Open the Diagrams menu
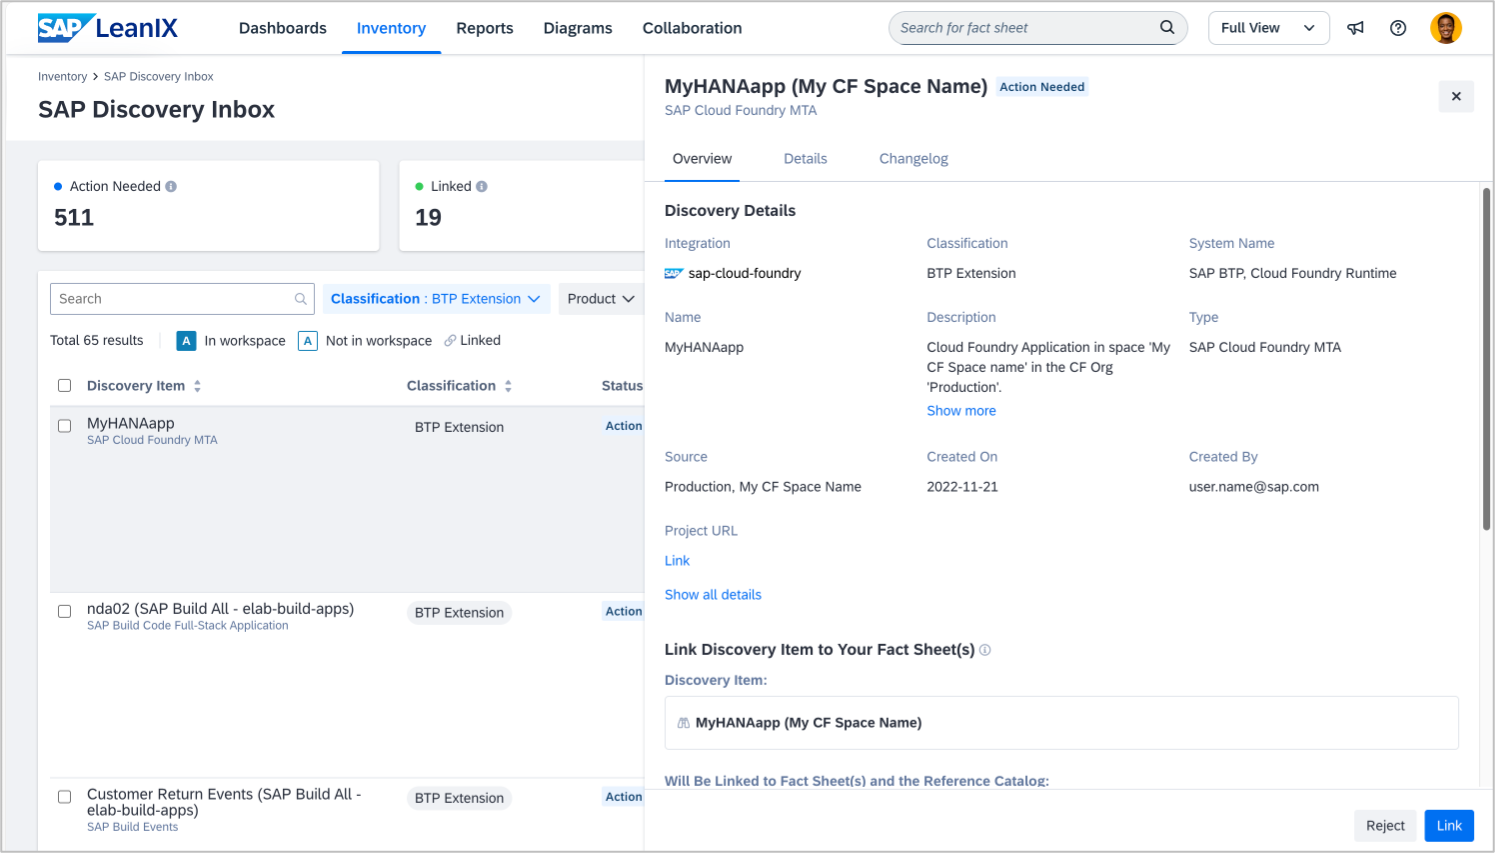1496x854 pixels. click(x=578, y=28)
